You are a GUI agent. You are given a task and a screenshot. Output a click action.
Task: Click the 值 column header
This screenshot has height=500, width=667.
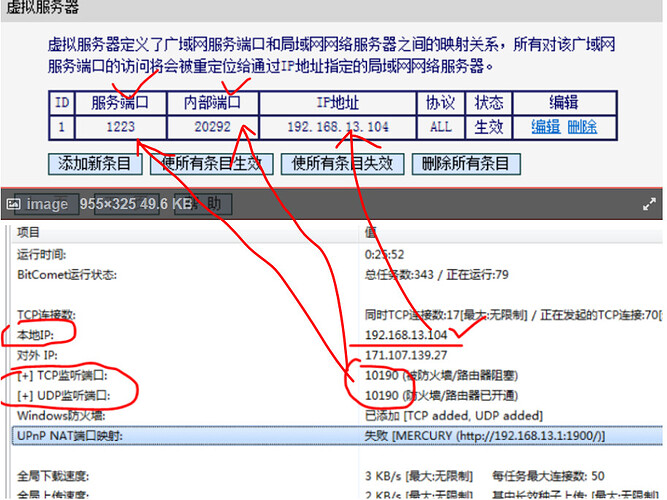click(x=372, y=232)
